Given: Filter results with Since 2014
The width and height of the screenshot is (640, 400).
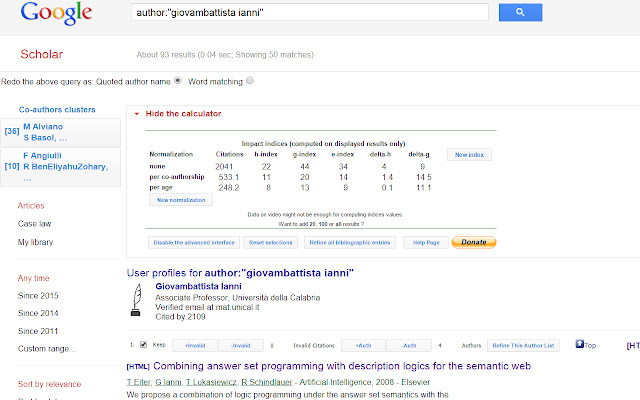Looking at the screenshot, I should [x=38, y=313].
